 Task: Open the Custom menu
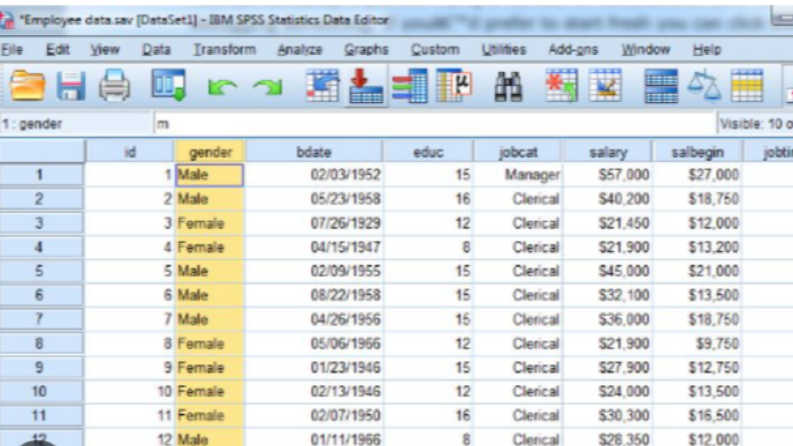pyautogui.click(x=435, y=50)
